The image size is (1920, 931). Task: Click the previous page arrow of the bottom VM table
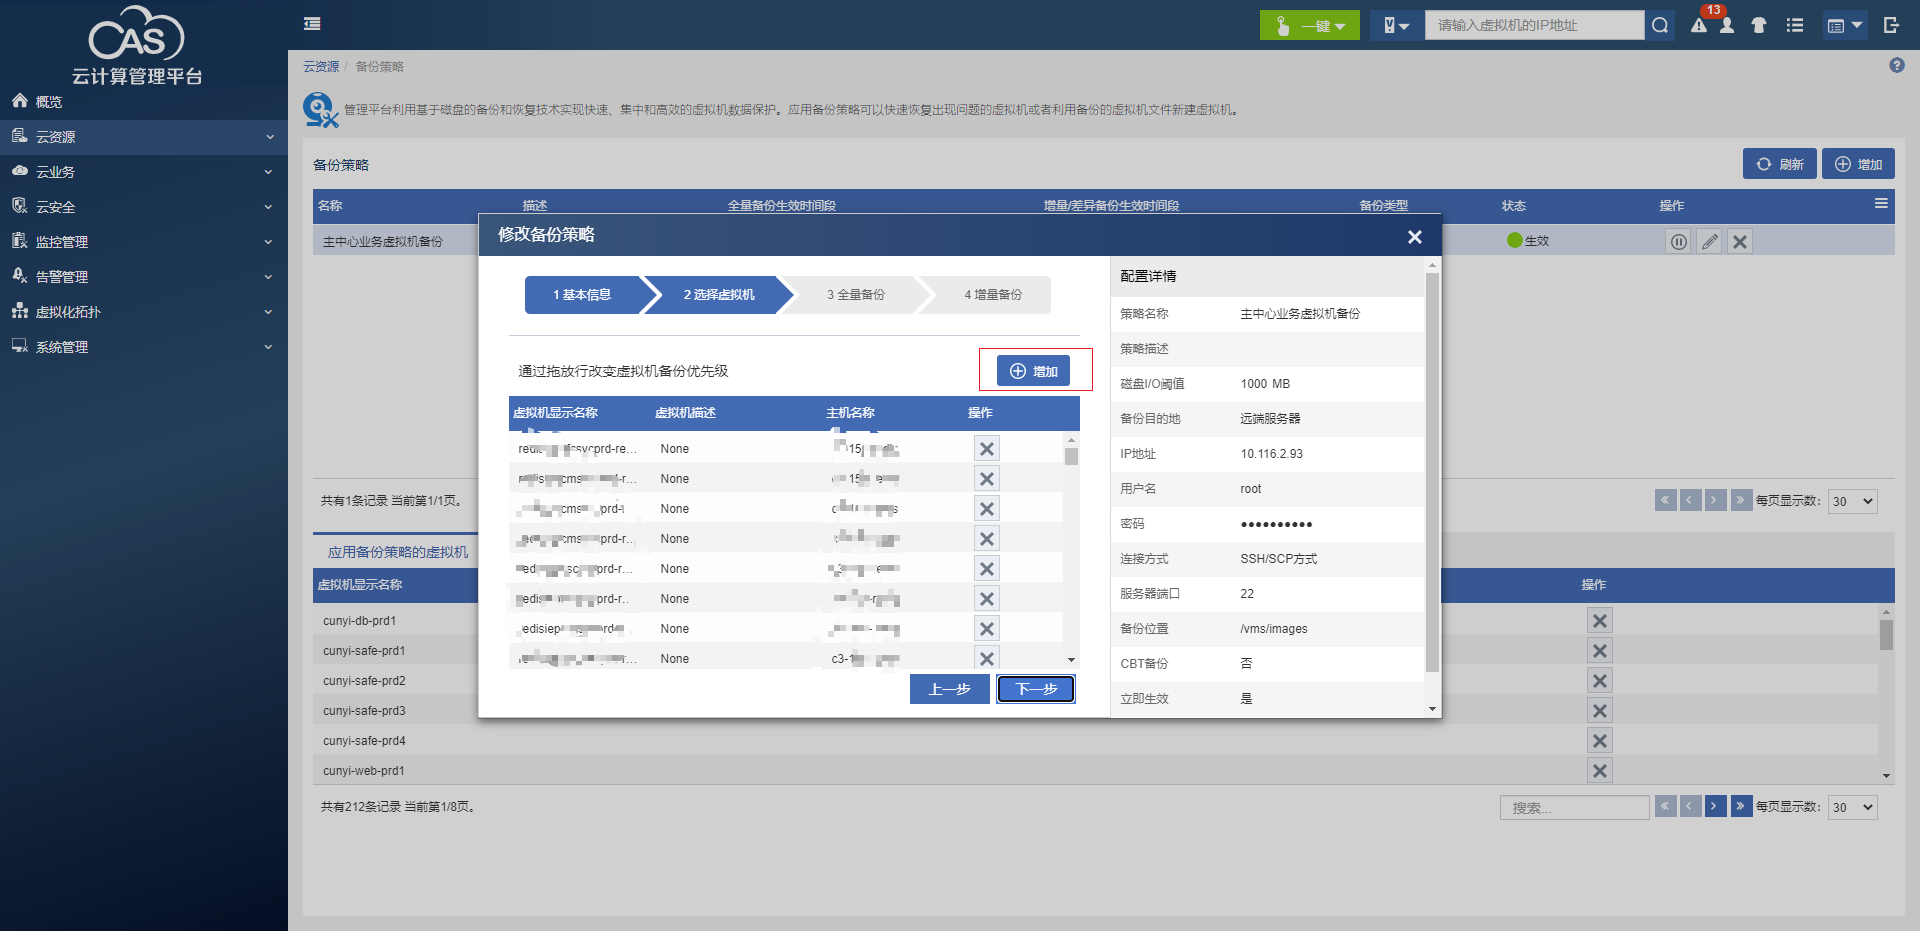click(x=1691, y=806)
